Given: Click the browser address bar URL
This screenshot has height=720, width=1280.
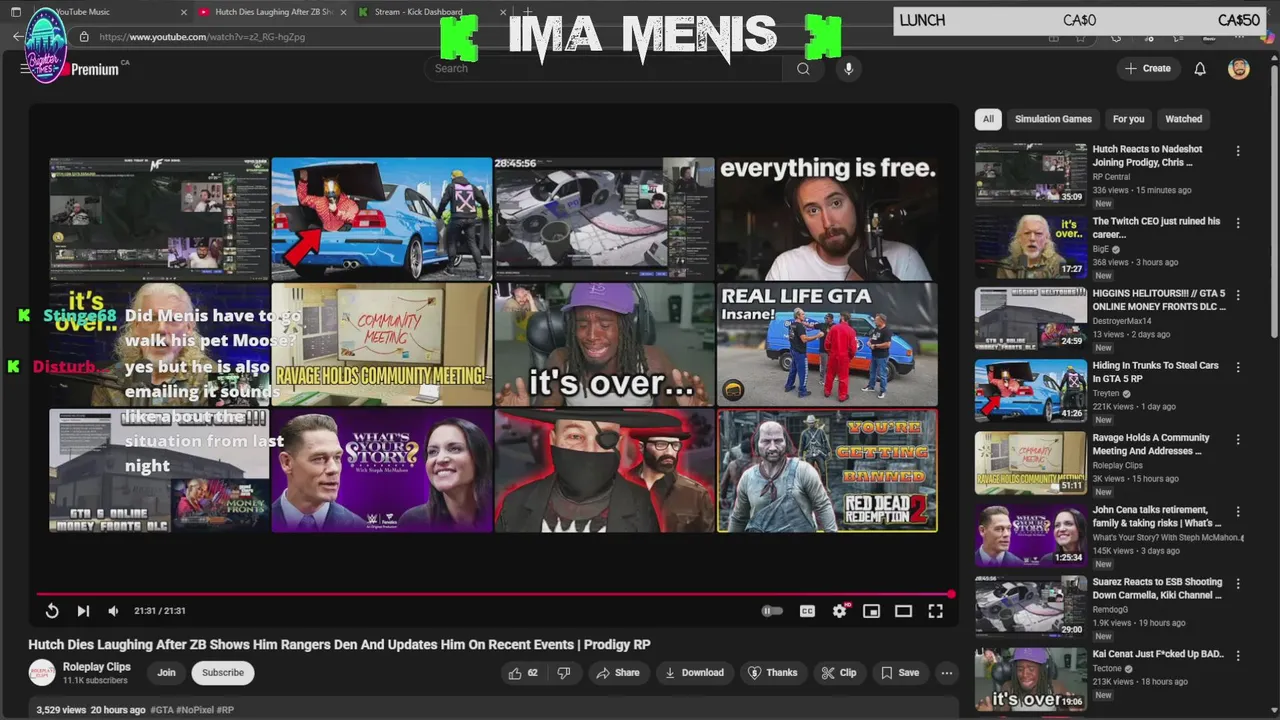Looking at the screenshot, I should click(202, 37).
